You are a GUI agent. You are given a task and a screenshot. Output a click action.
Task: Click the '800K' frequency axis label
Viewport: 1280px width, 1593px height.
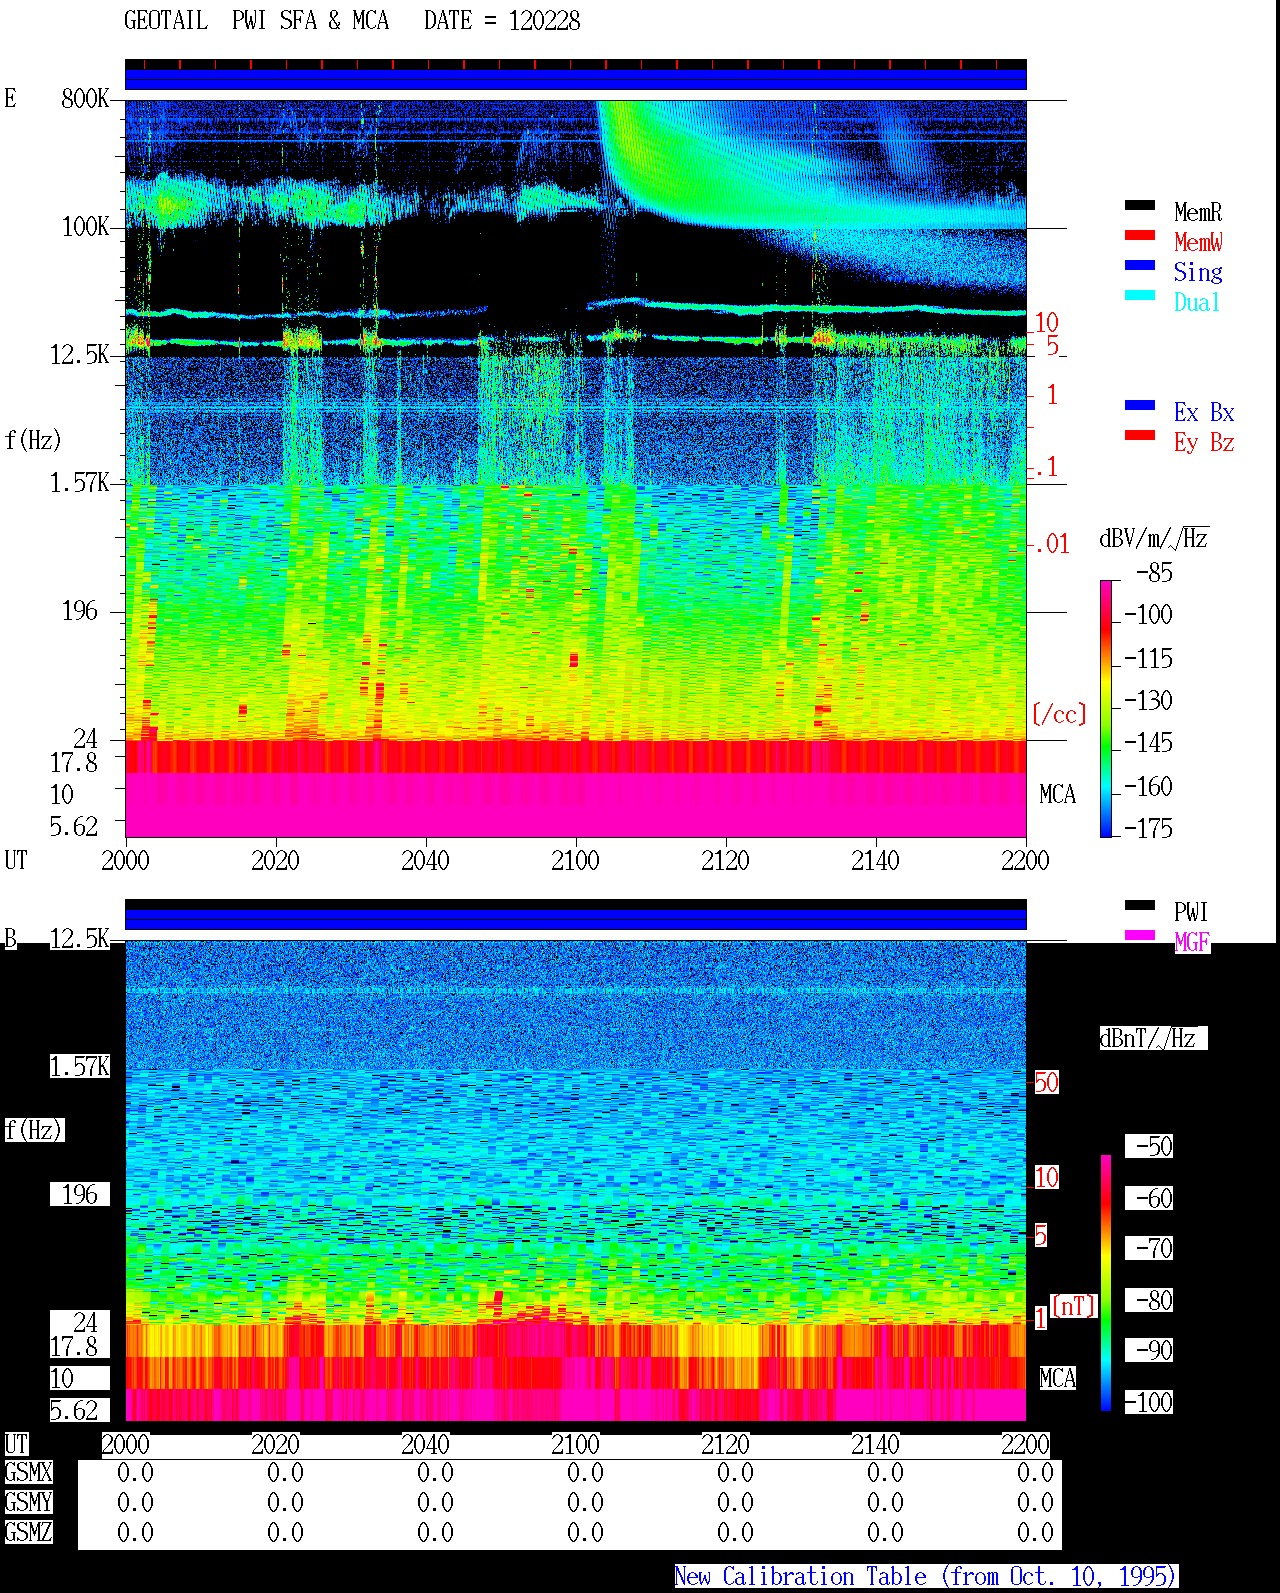pos(86,98)
